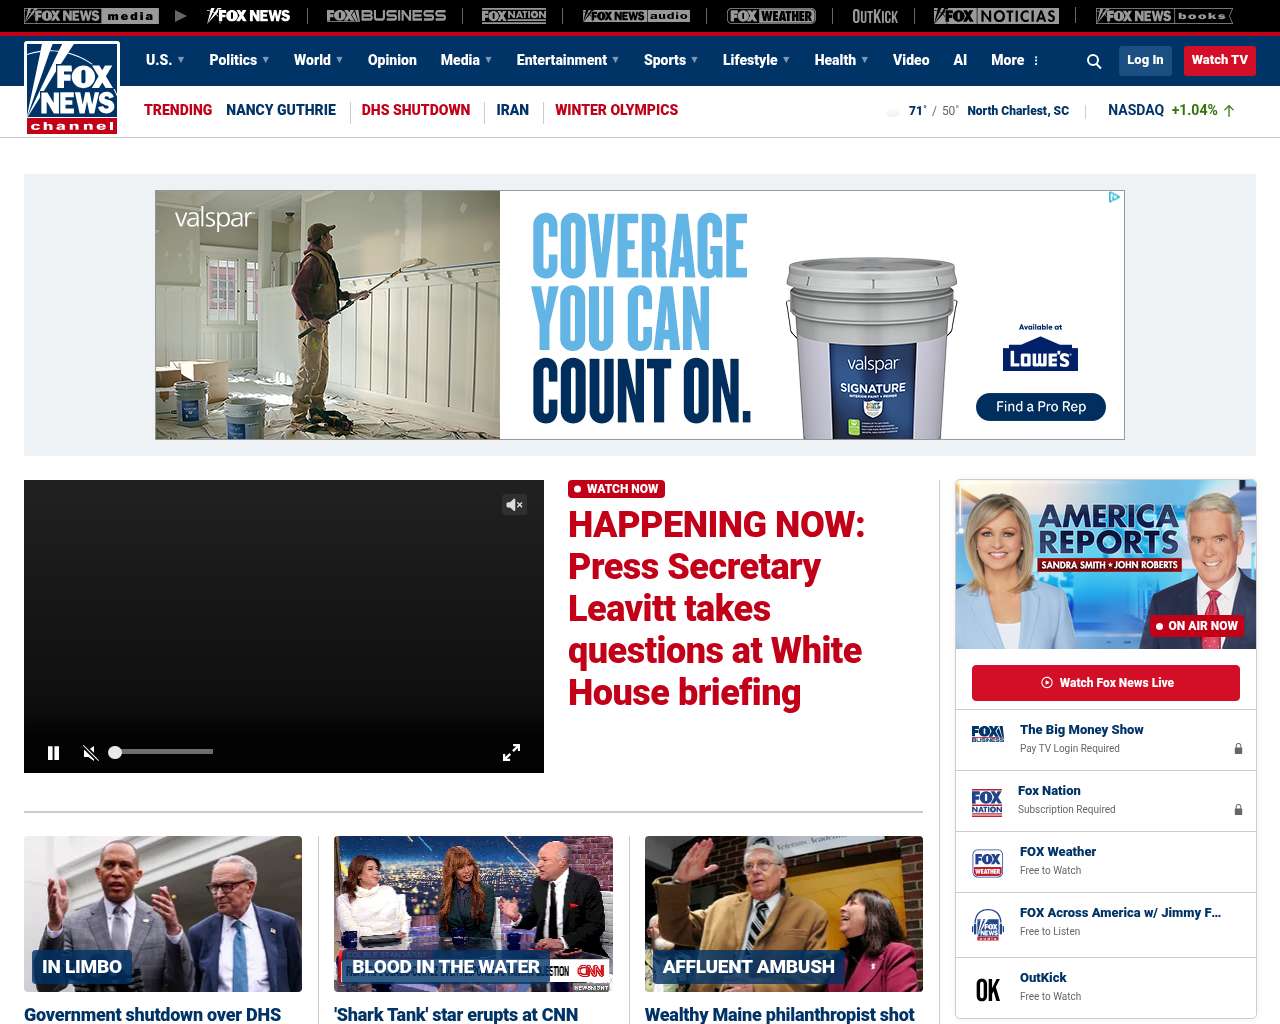Click the Fox News logo in top network bar
The width and height of the screenshot is (1280, 1024).
pyautogui.click(x=248, y=16)
